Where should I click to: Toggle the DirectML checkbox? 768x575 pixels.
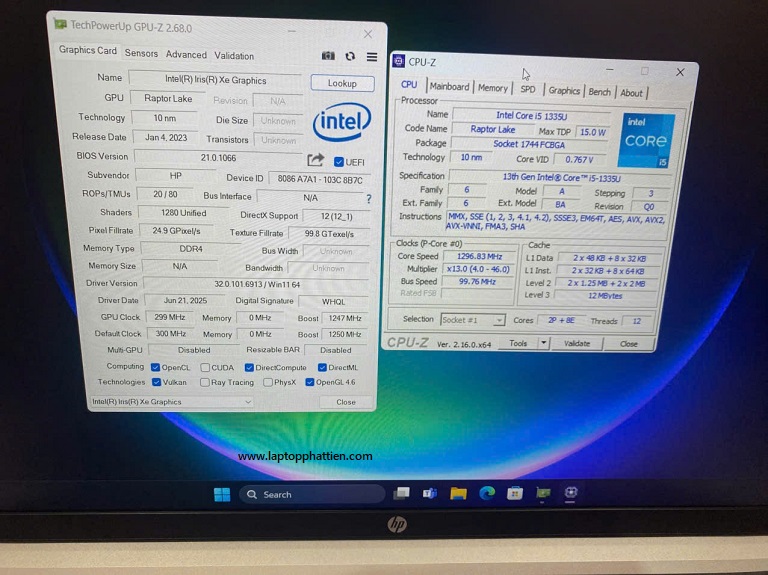[322, 367]
